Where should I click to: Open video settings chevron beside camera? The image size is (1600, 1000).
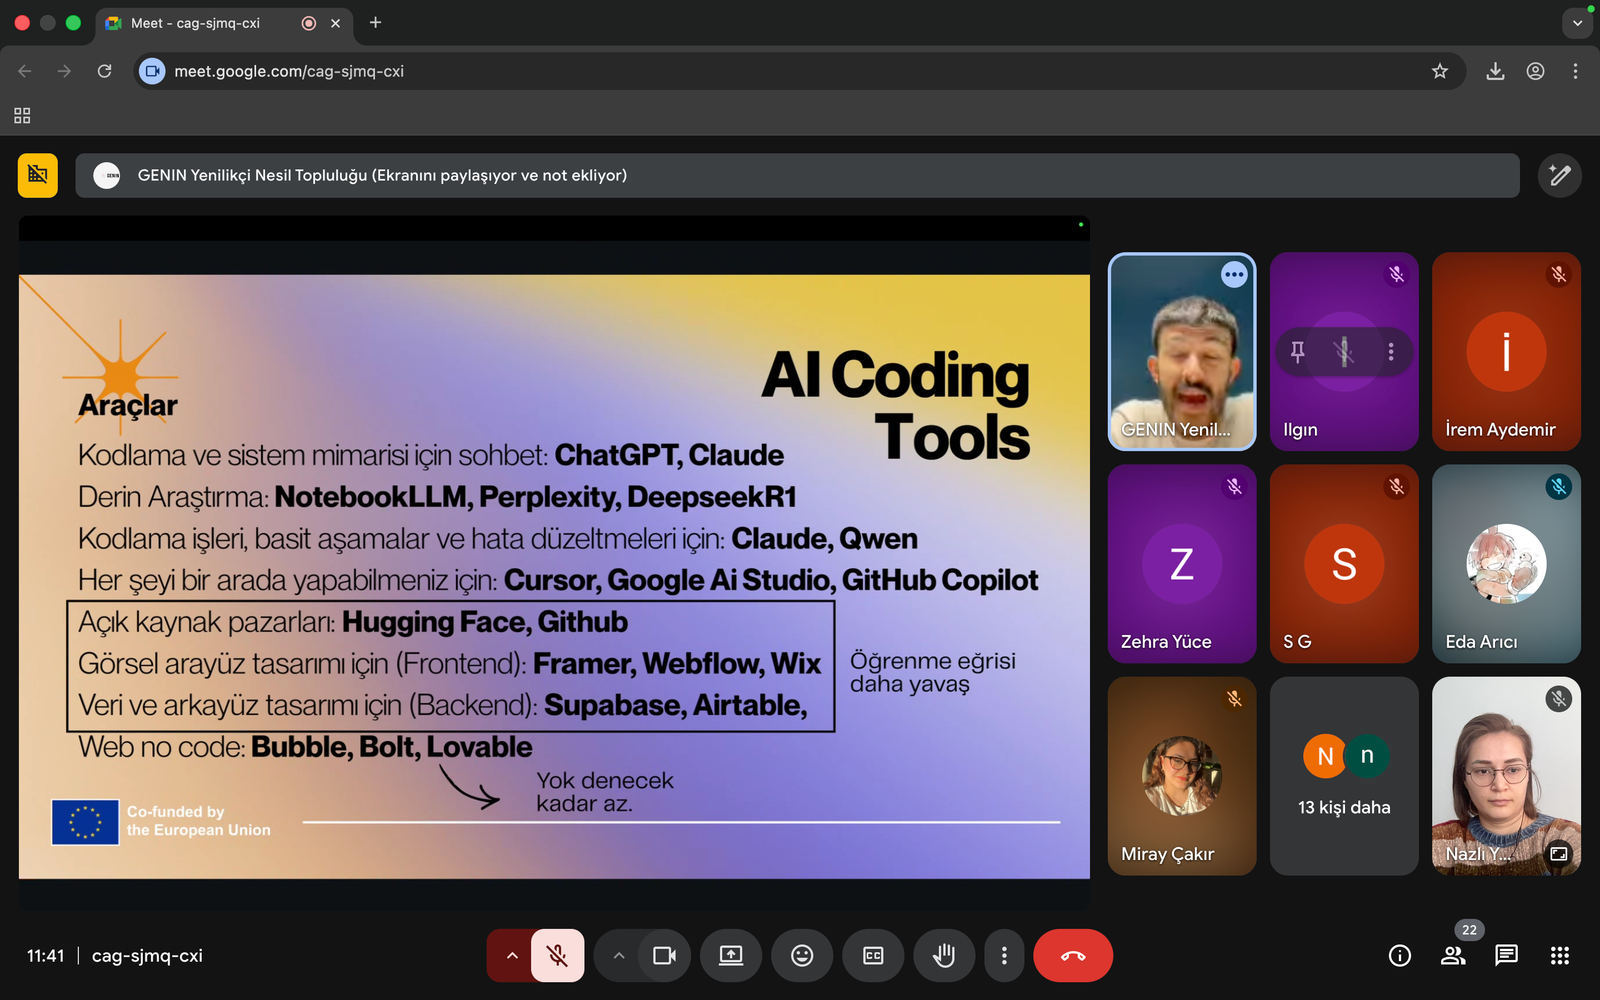click(619, 956)
